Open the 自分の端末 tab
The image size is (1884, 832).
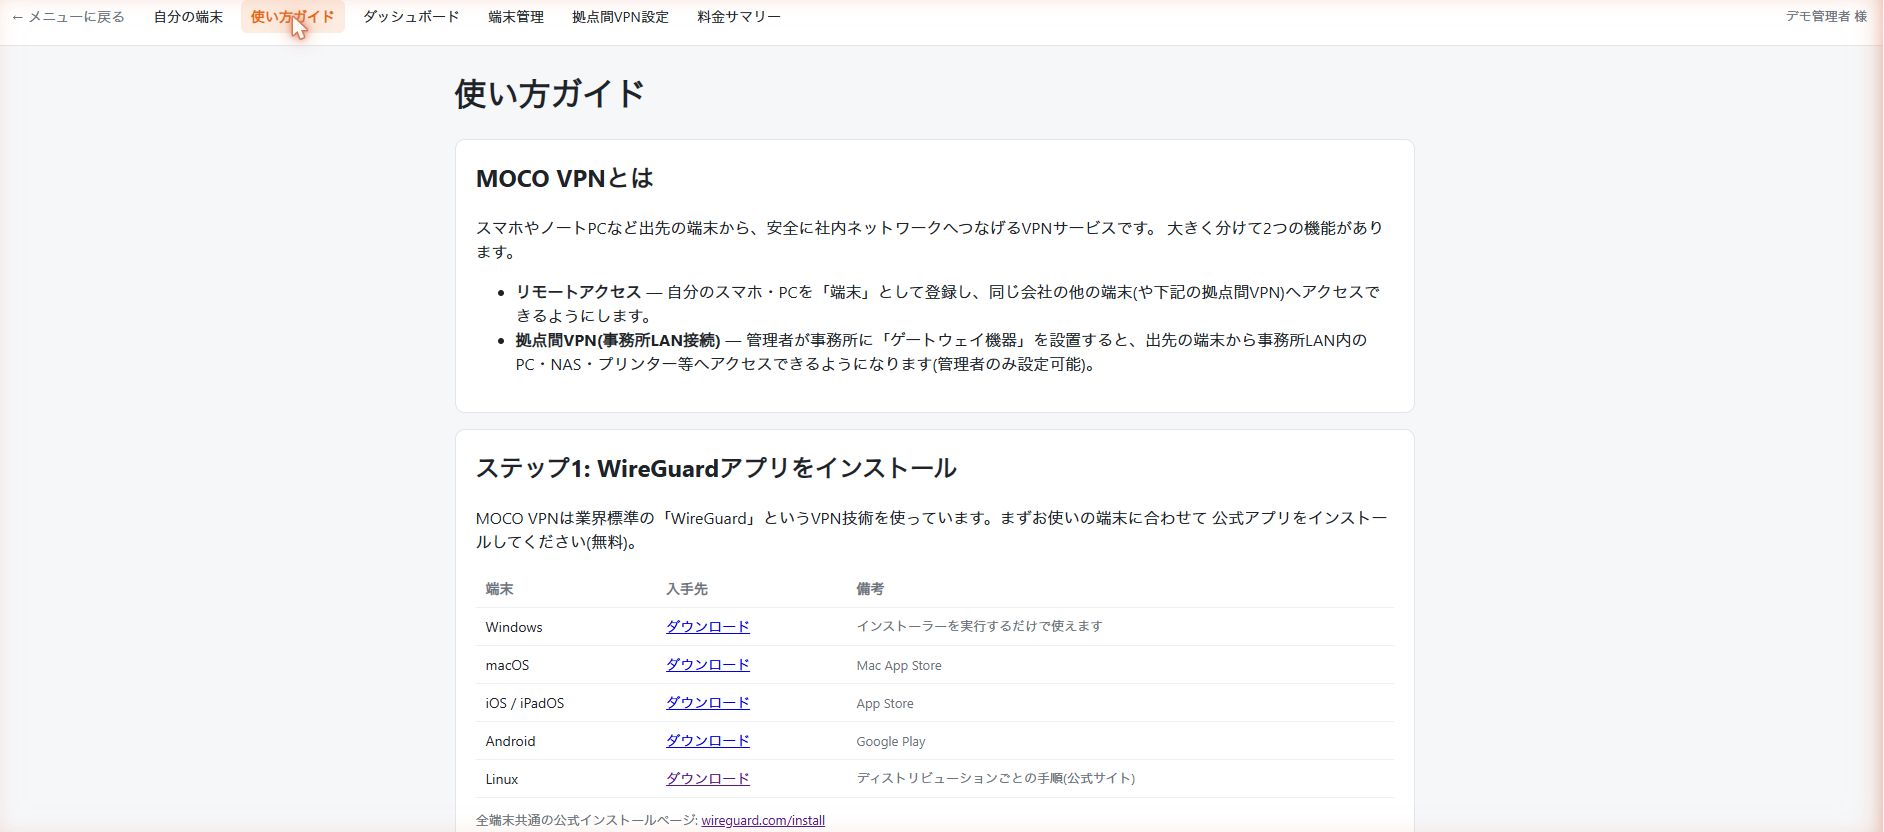coord(188,17)
